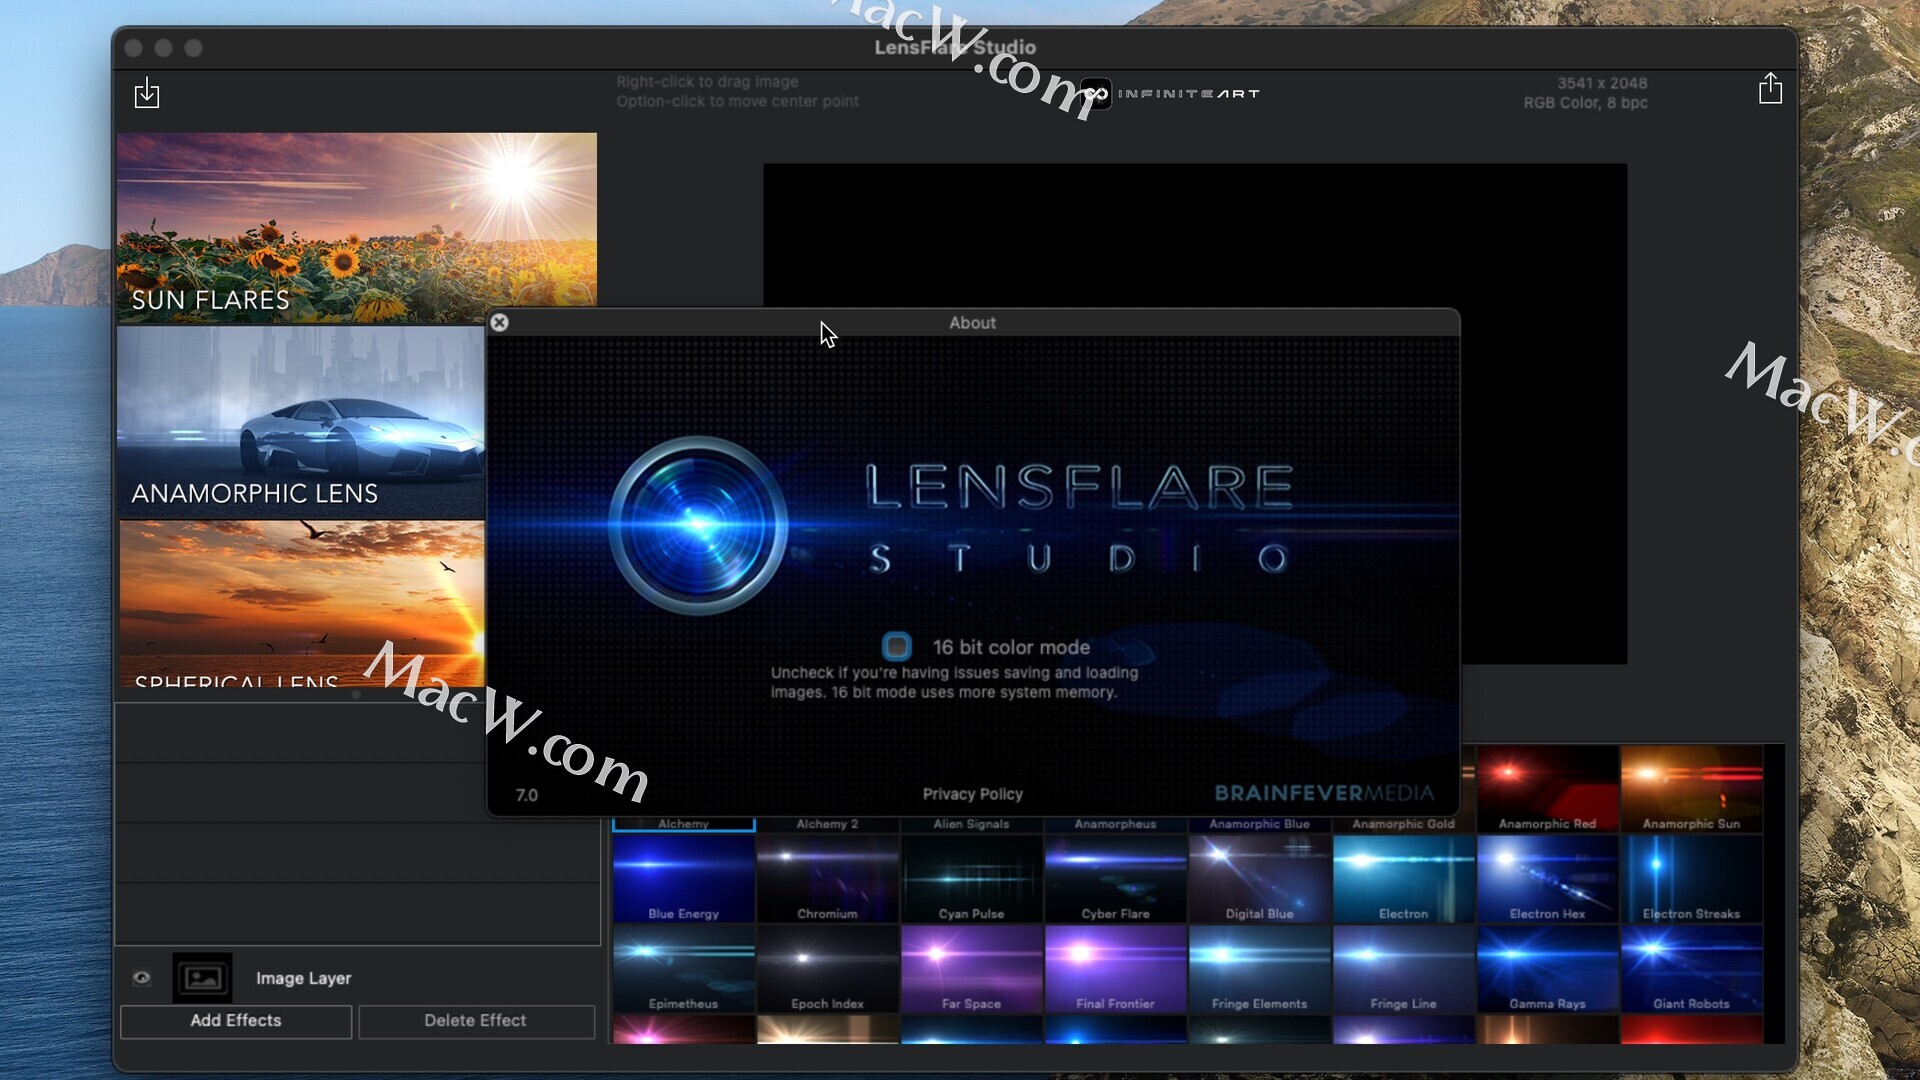This screenshot has height=1080, width=1920.
Task: Click the share export icon
Action: 1770,89
